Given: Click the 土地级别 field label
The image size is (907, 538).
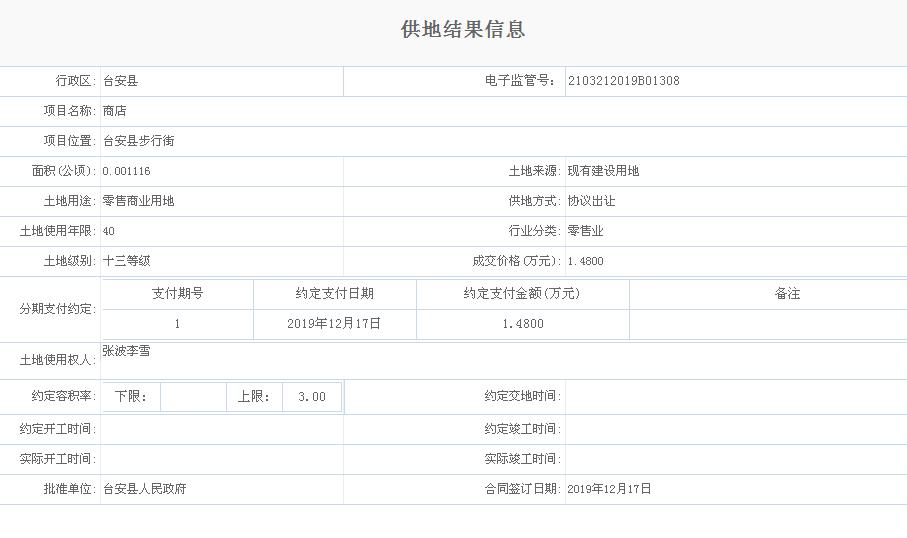Looking at the screenshot, I should pos(70,261).
